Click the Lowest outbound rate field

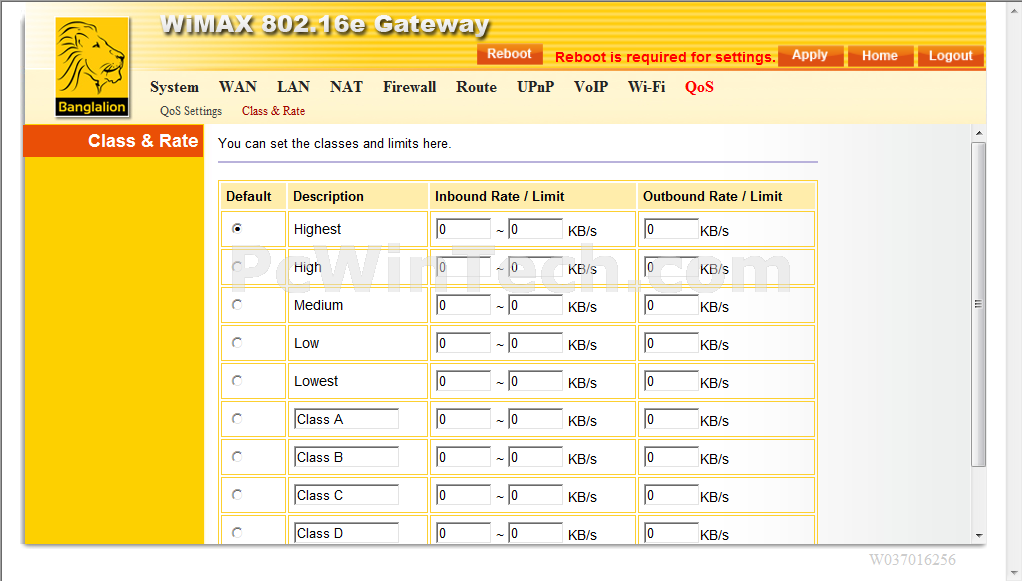pos(671,381)
